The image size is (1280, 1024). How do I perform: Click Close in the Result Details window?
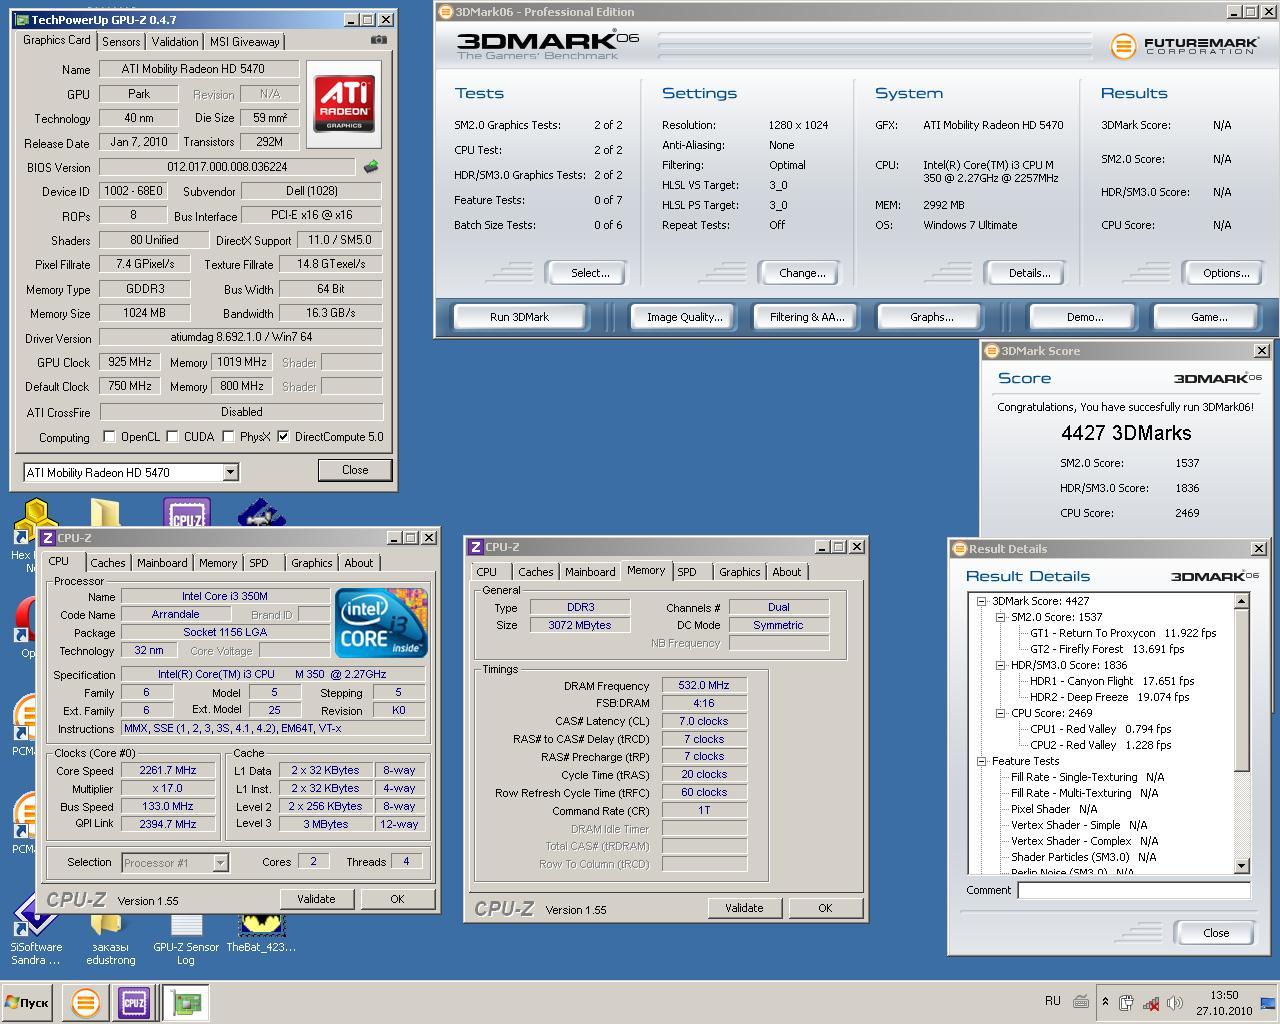pos(1216,933)
